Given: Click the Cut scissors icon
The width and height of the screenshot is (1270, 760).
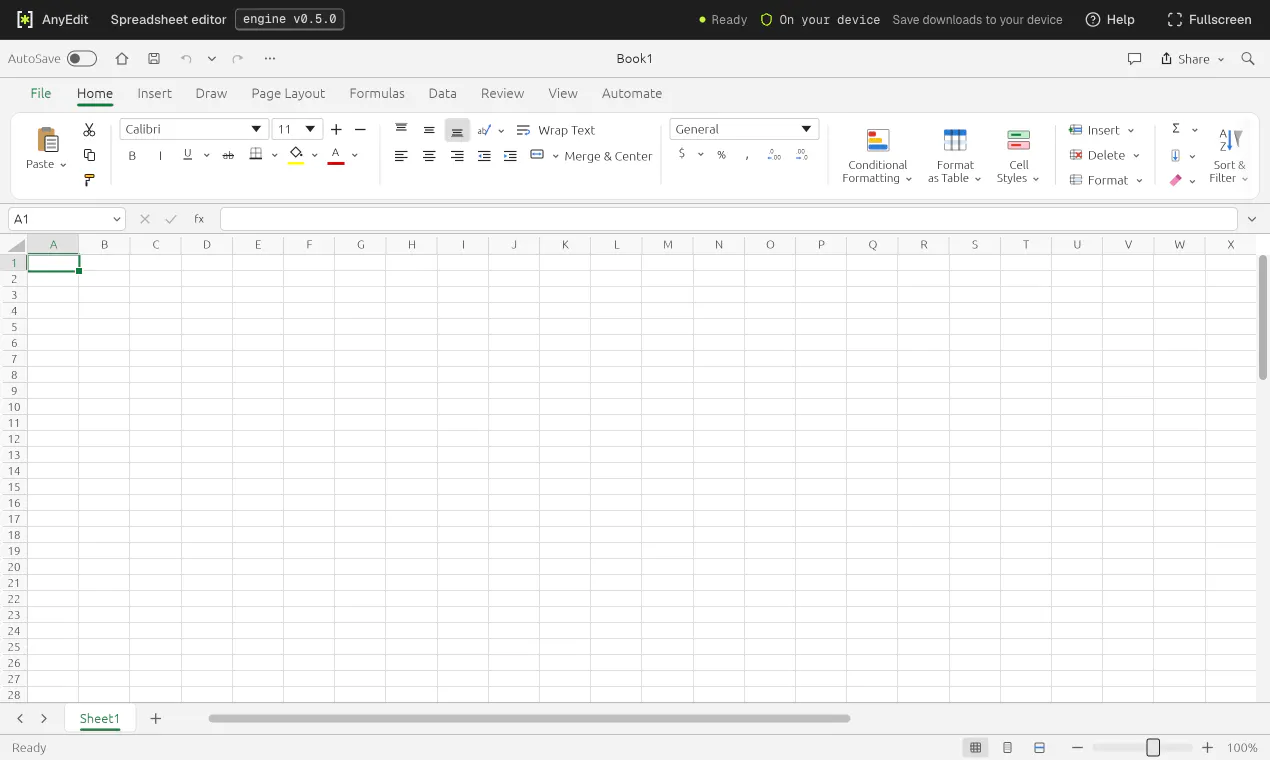Looking at the screenshot, I should (x=89, y=130).
